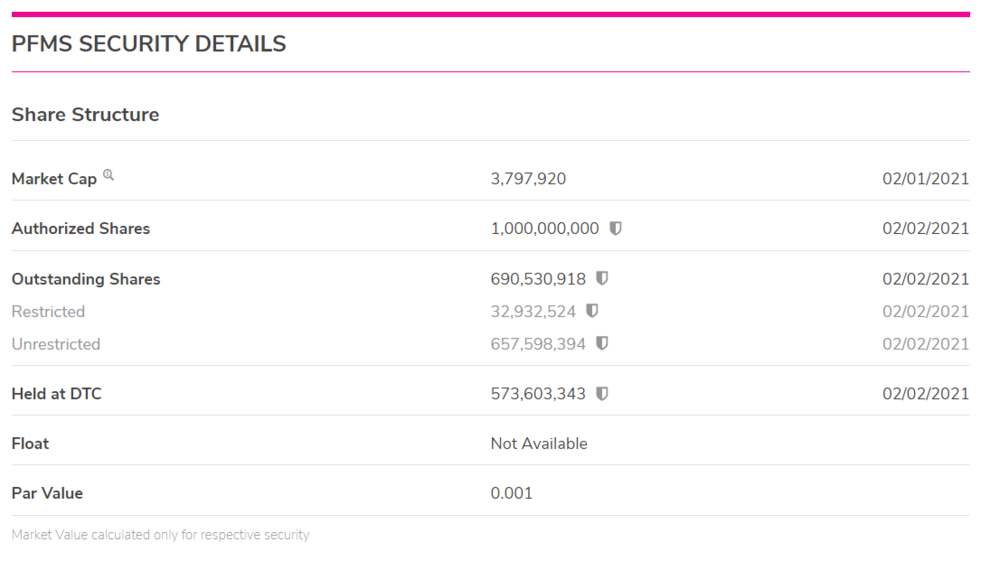This screenshot has width=1000, height=561.
Task: Click the Authorized Shares value 1,000,000,000
Action: 544,229
